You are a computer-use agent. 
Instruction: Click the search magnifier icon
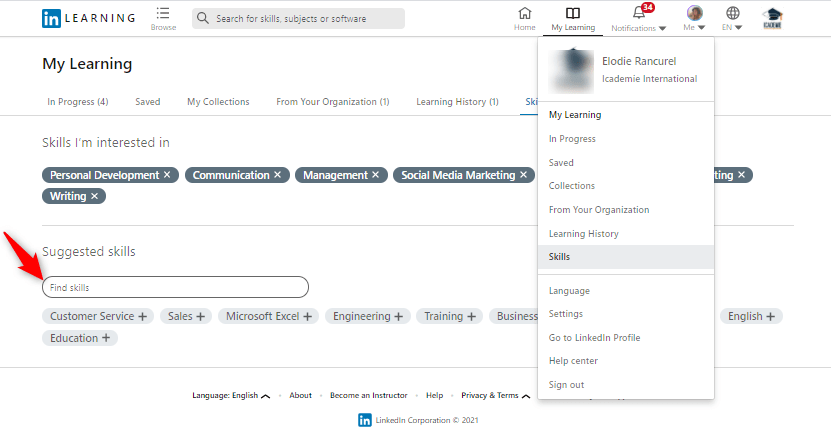(x=202, y=18)
